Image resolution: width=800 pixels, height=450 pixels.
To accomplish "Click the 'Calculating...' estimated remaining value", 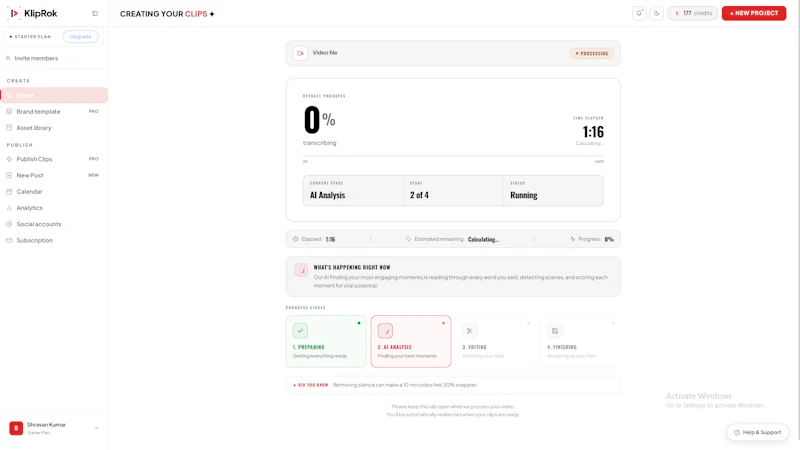I will (x=483, y=239).
